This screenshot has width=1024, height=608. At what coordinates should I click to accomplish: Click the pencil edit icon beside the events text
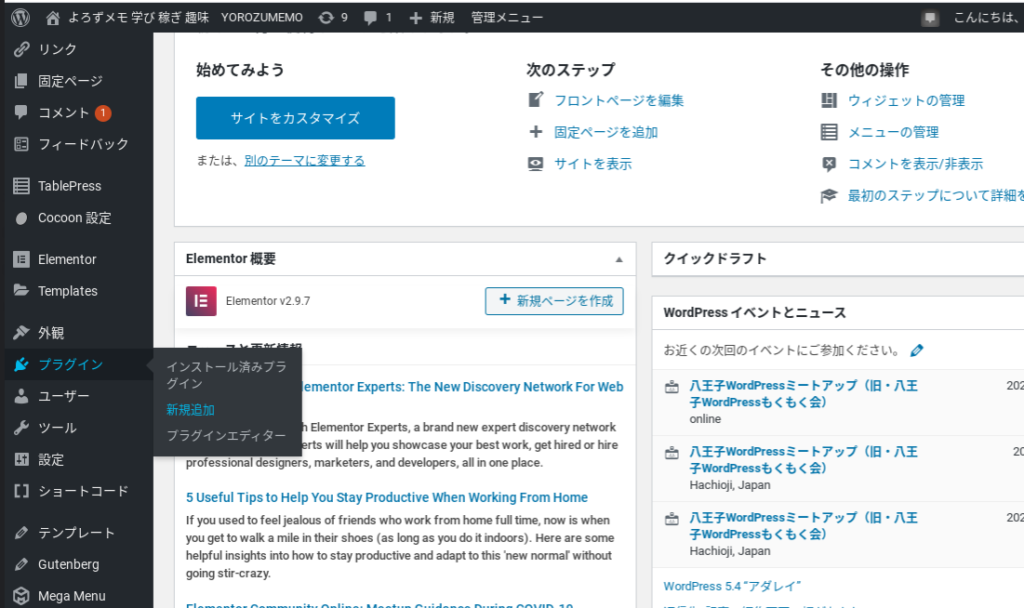pyautogui.click(x=917, y=350)
